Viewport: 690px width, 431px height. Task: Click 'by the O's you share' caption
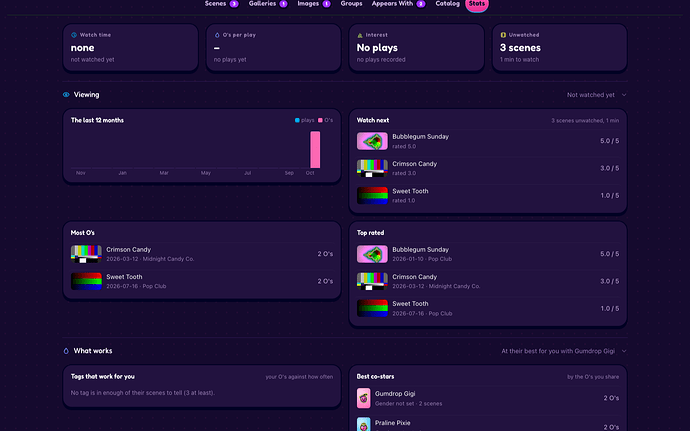(593, 377)
